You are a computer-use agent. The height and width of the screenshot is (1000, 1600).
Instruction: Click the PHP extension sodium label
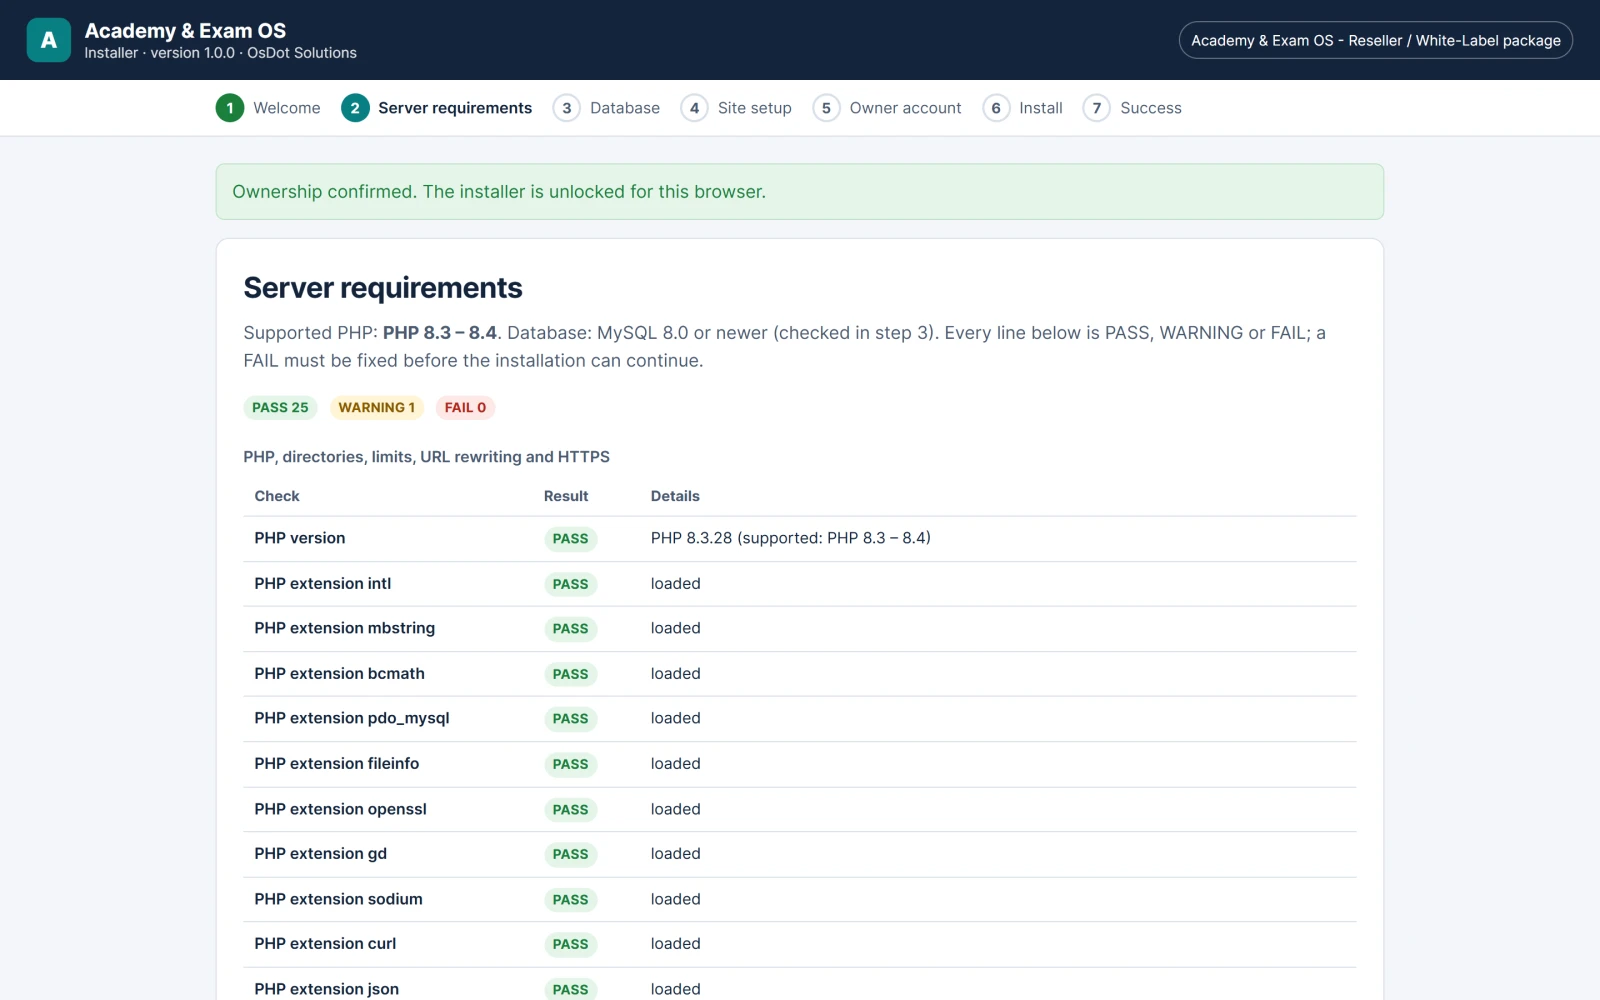point(339,899)
